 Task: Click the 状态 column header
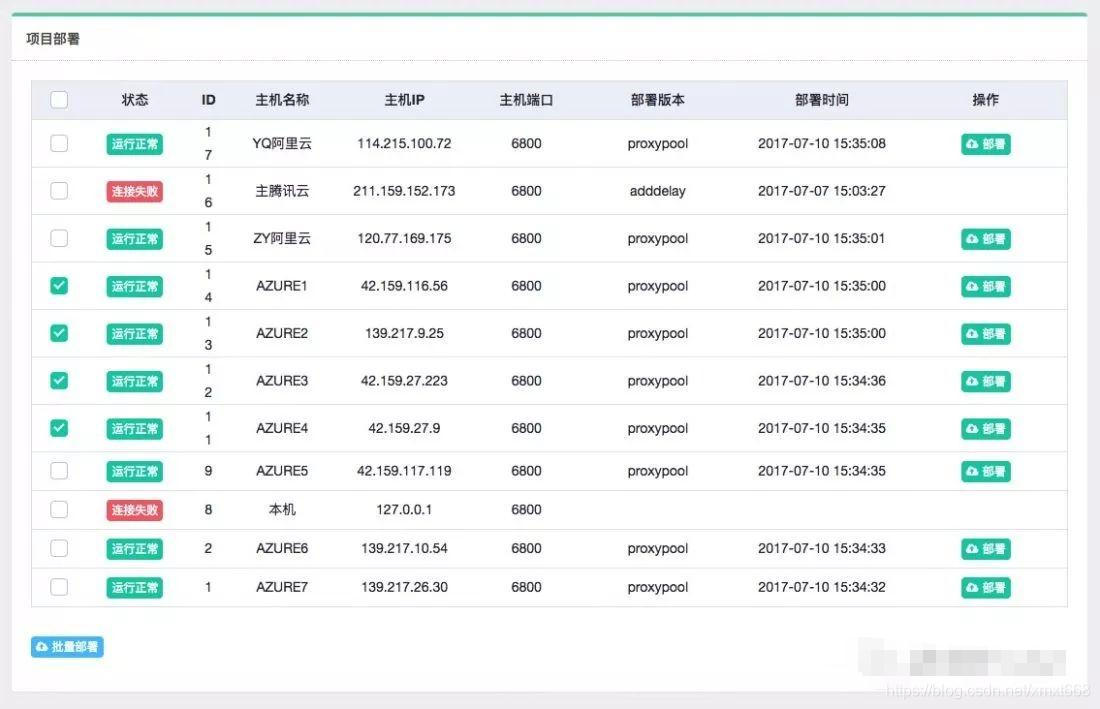(x=135, y=100)
